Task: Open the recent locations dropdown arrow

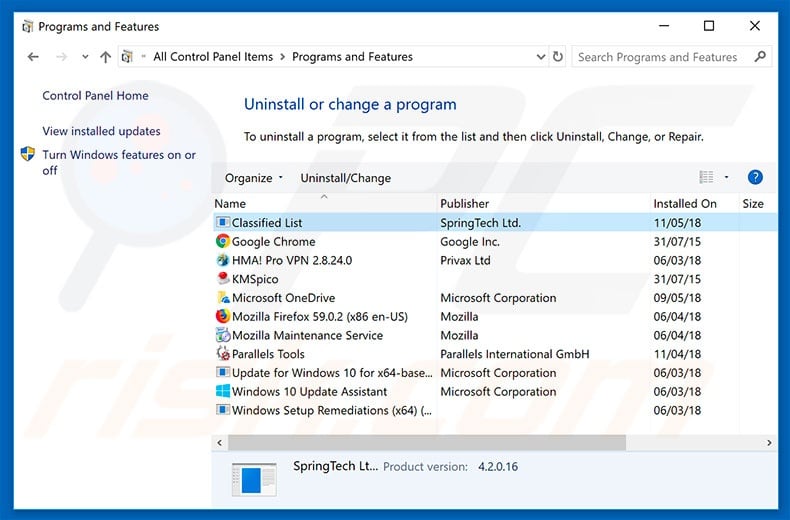Action: click(85, 56)
